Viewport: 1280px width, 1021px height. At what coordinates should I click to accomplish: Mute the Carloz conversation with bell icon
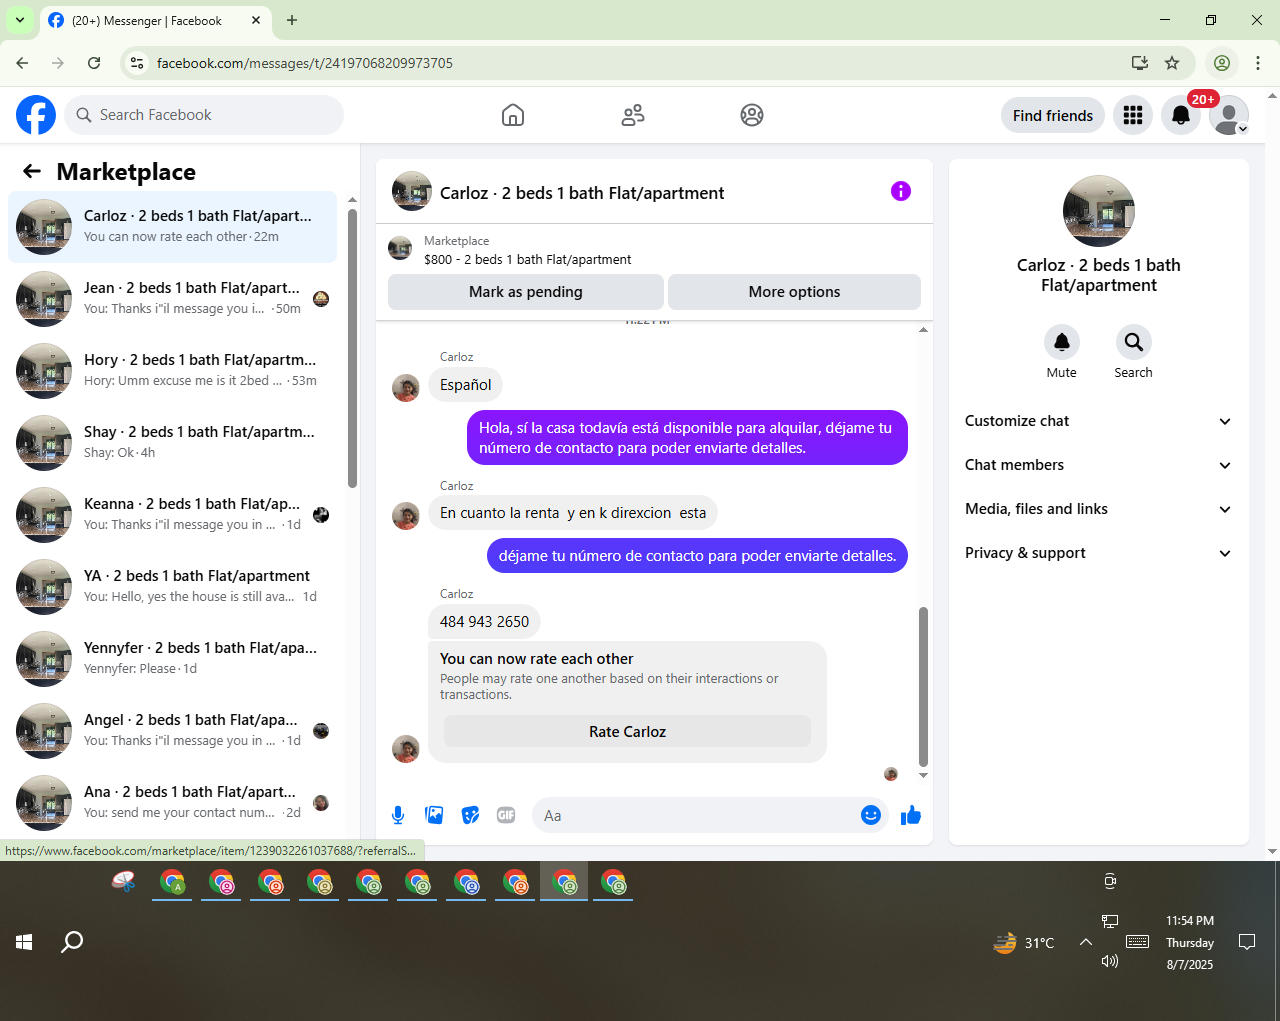point(1062,342)
